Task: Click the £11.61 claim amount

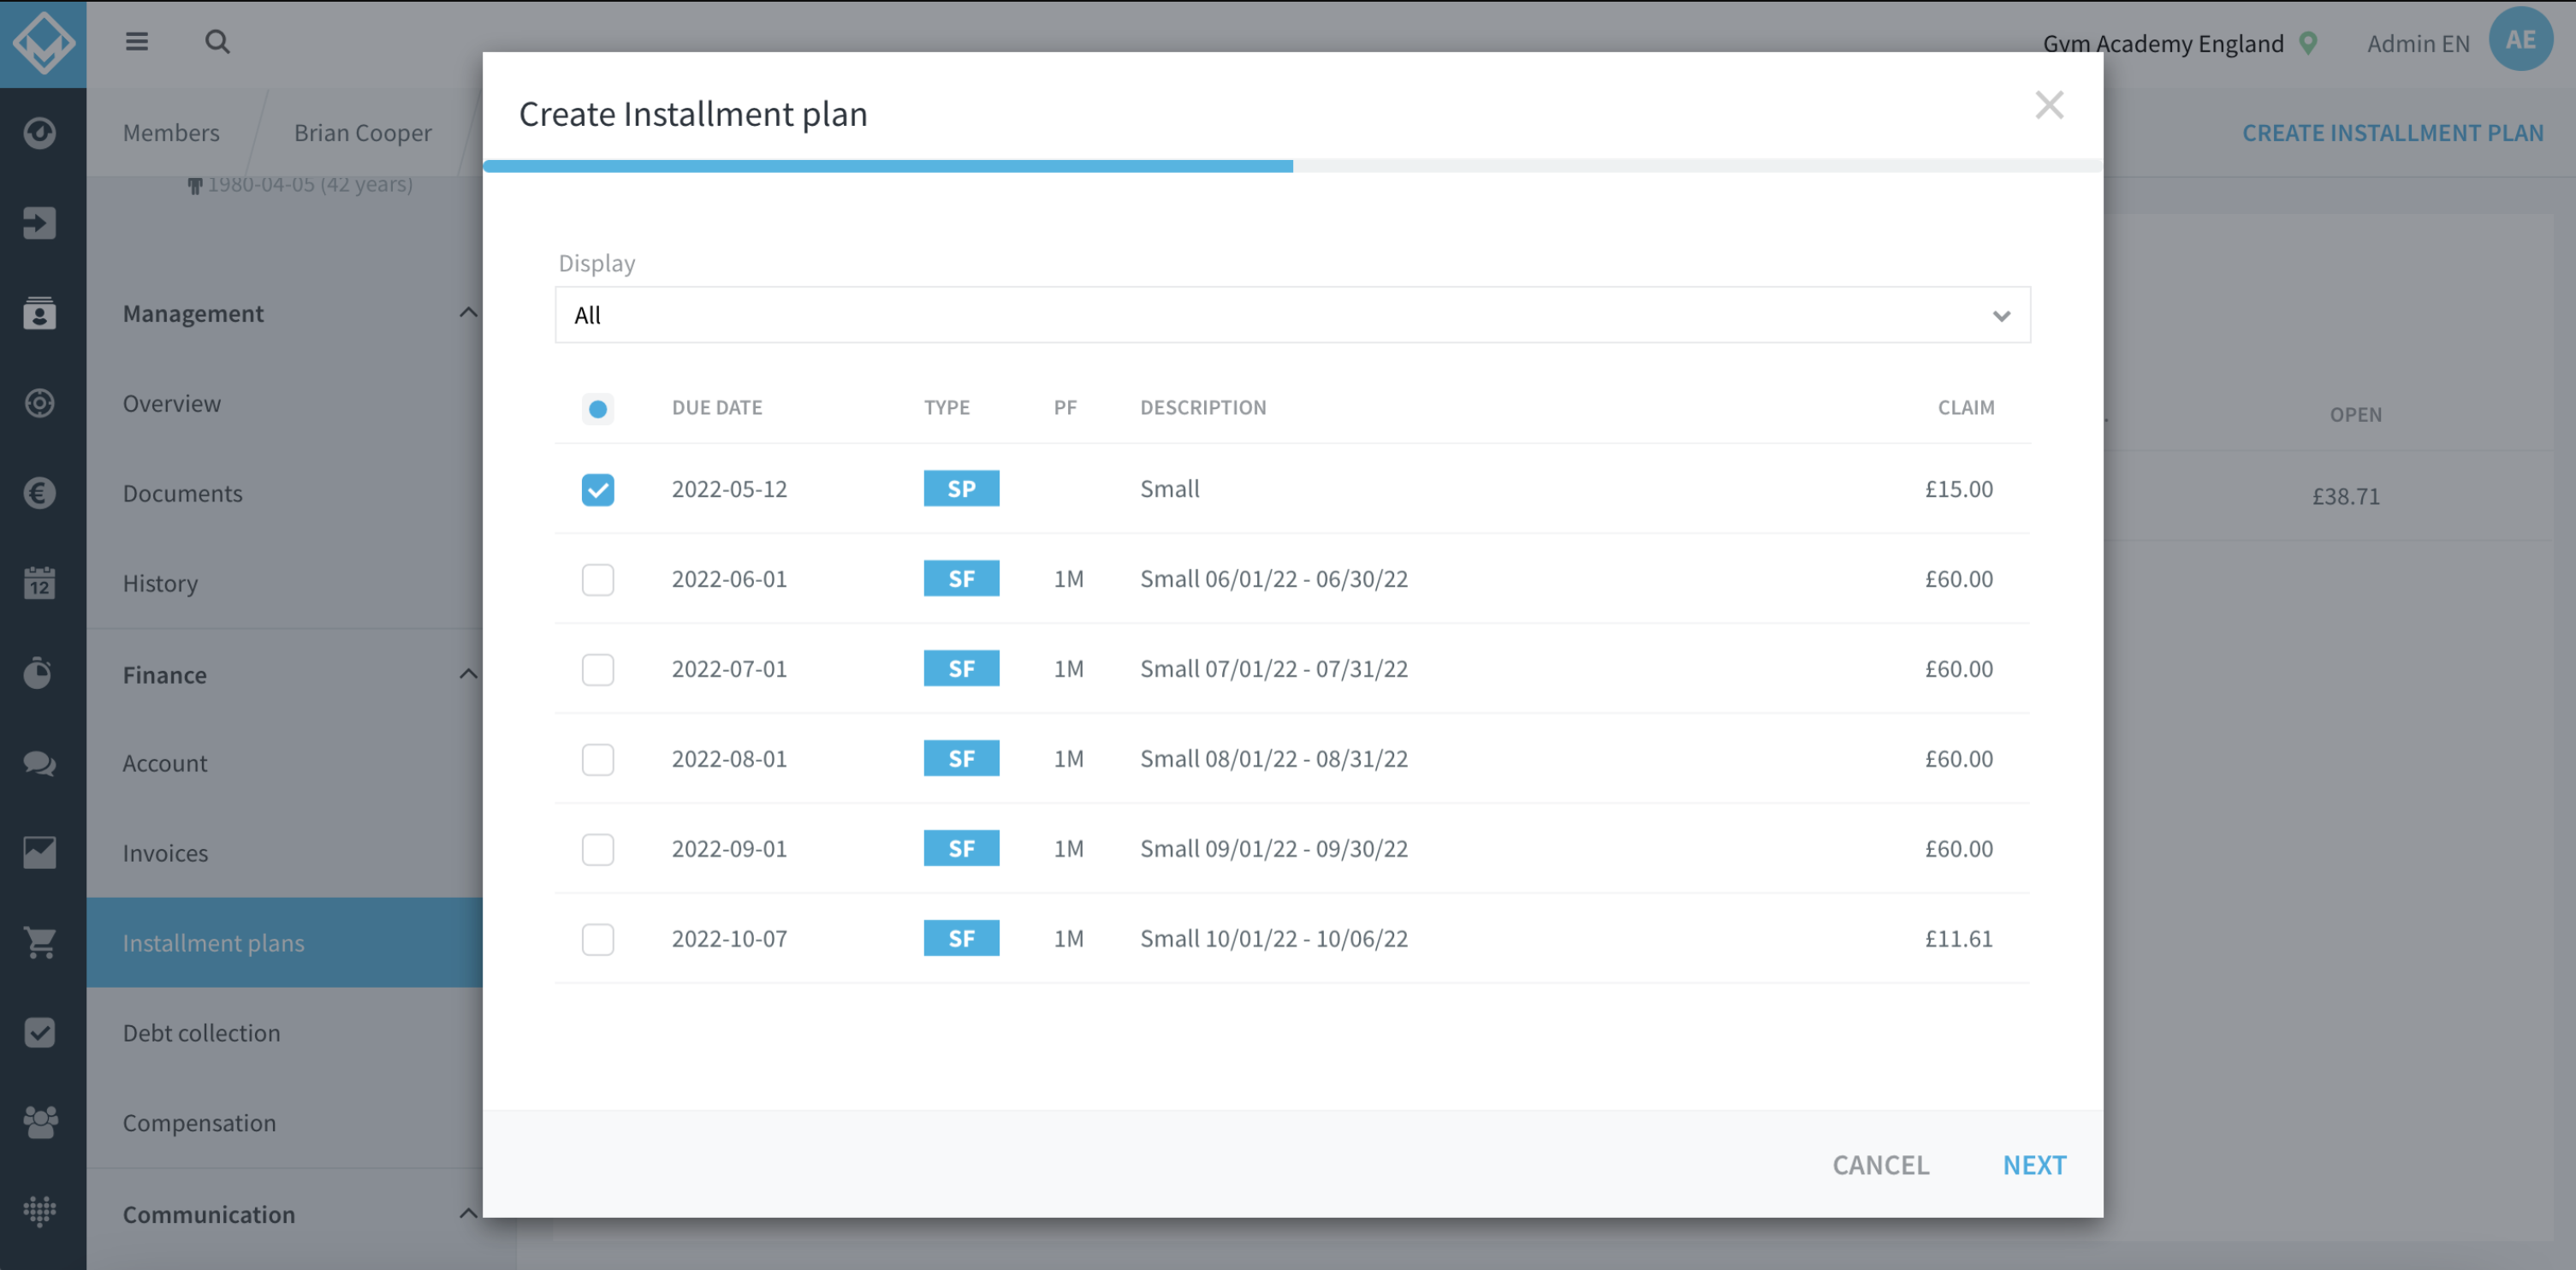Action: tap(1958, 938)
